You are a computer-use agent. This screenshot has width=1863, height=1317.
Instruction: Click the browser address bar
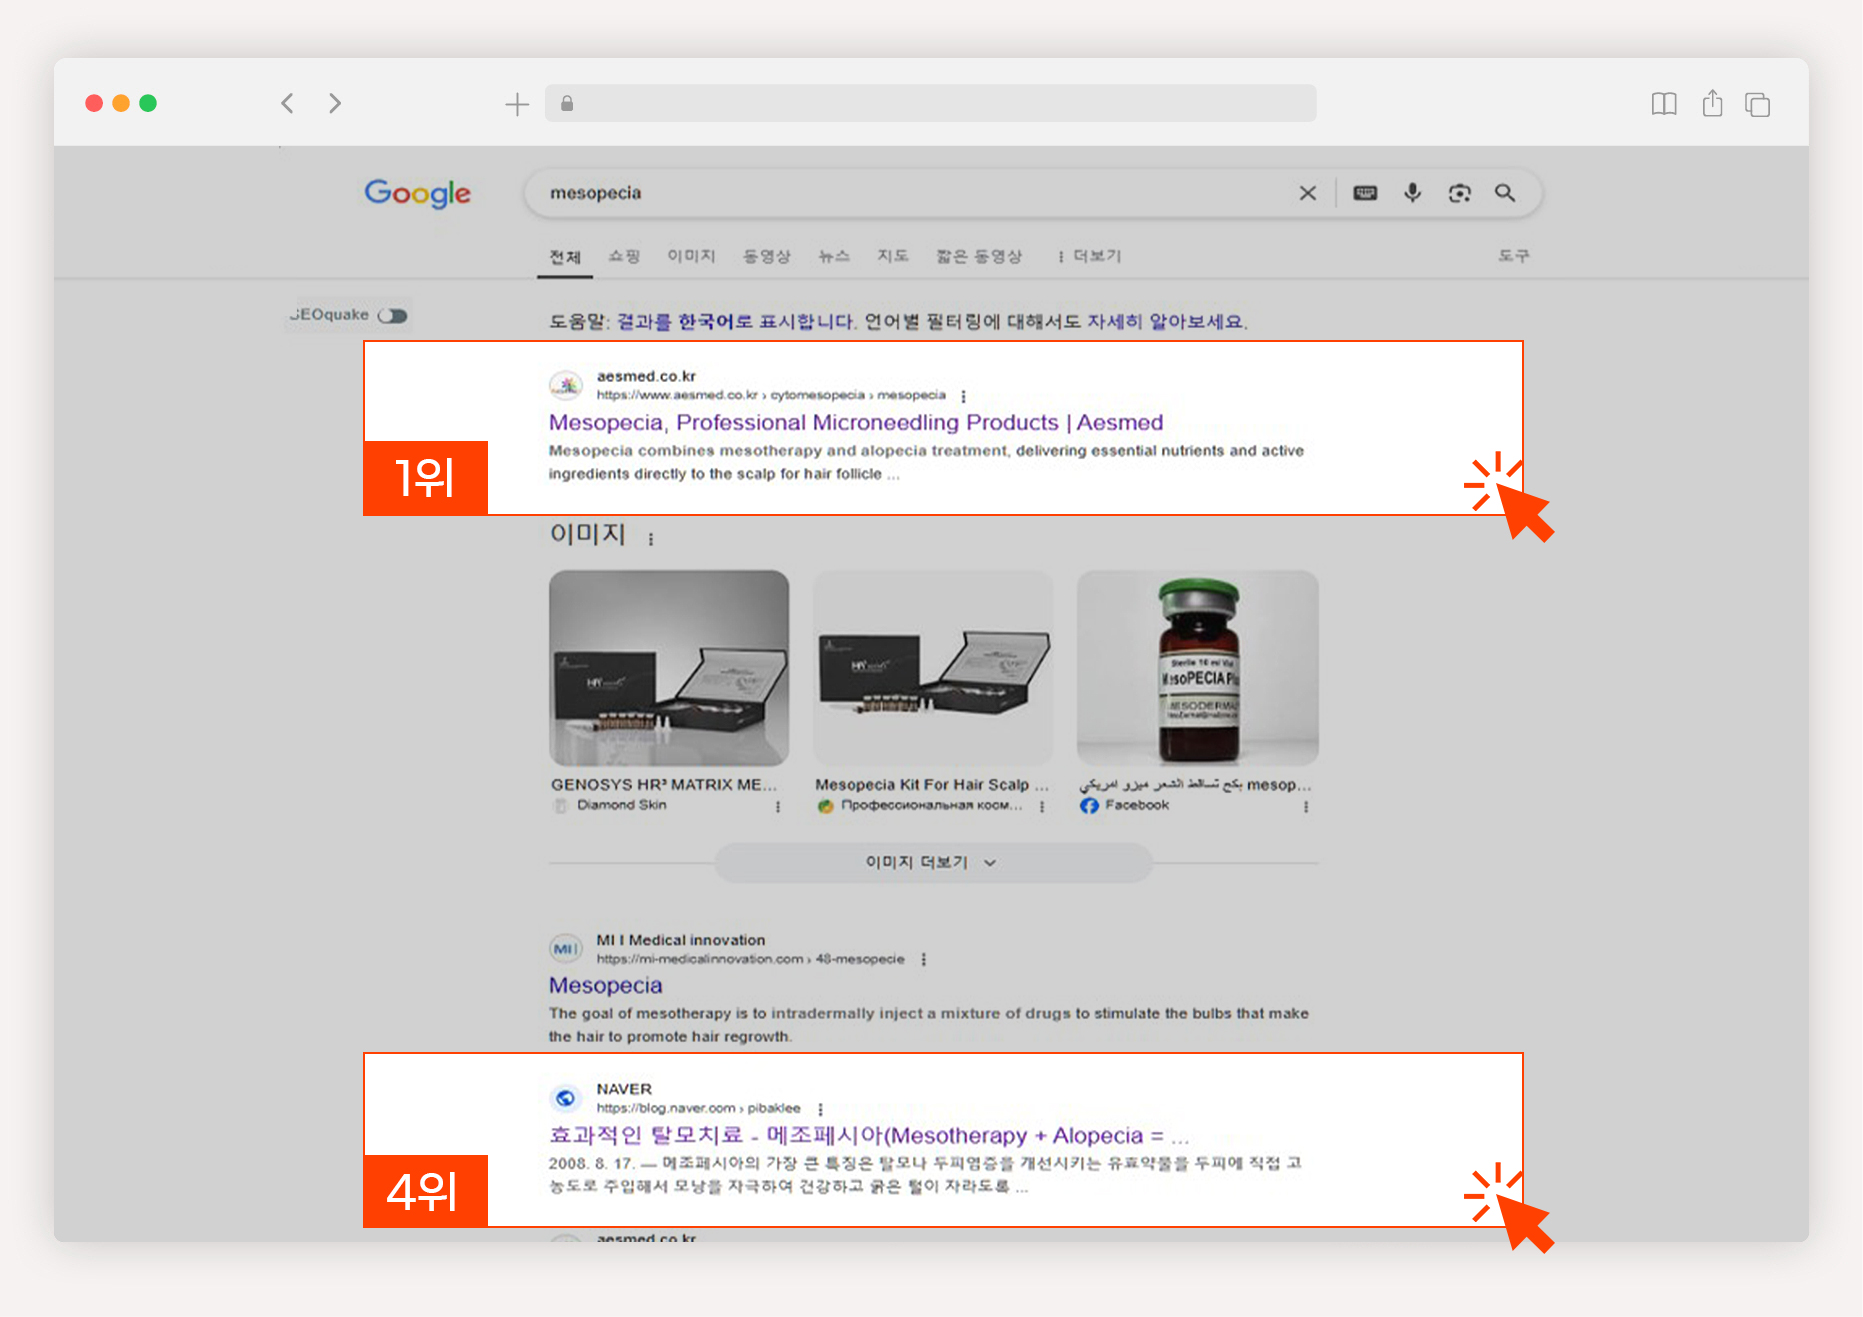coord(930,103)
